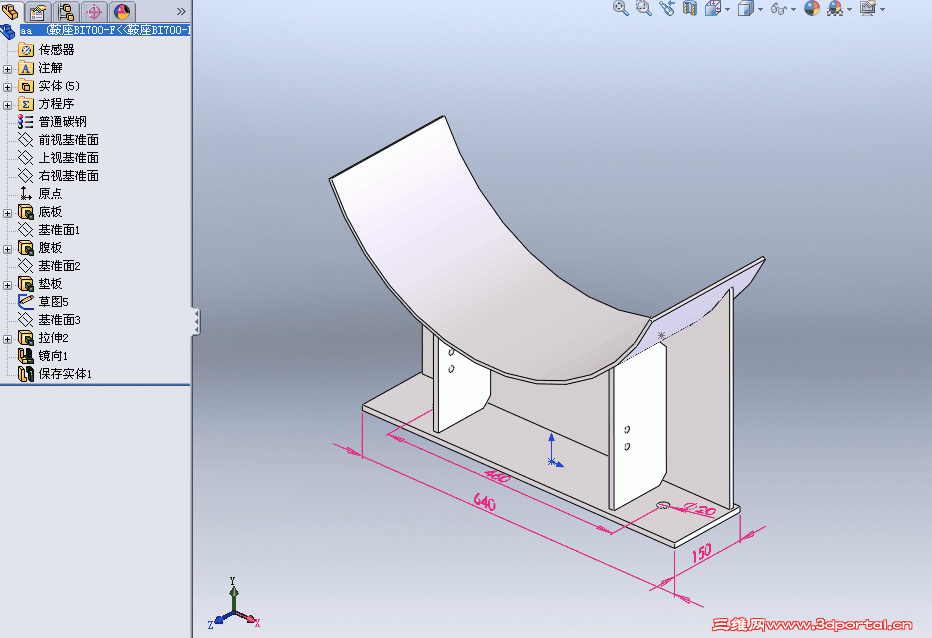Click the 640 dimension in the viewport
This screenshot has height=638, width=932.
click(484, 502)
